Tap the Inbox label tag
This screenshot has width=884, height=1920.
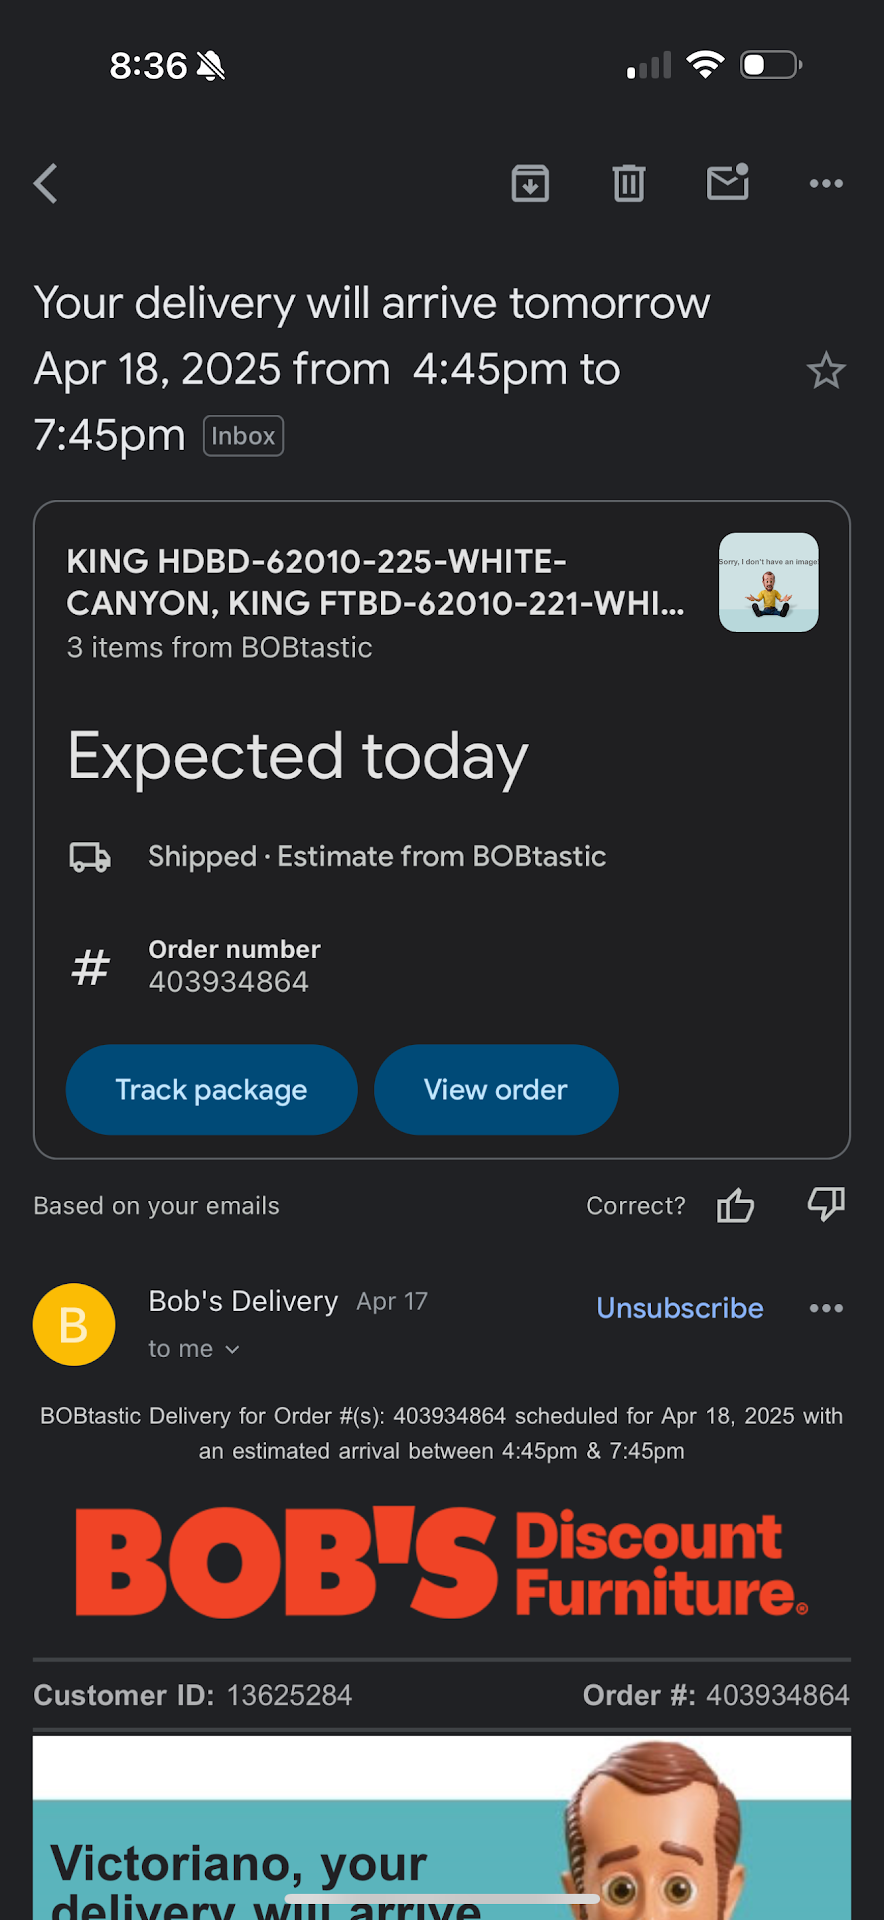[243, 436]
